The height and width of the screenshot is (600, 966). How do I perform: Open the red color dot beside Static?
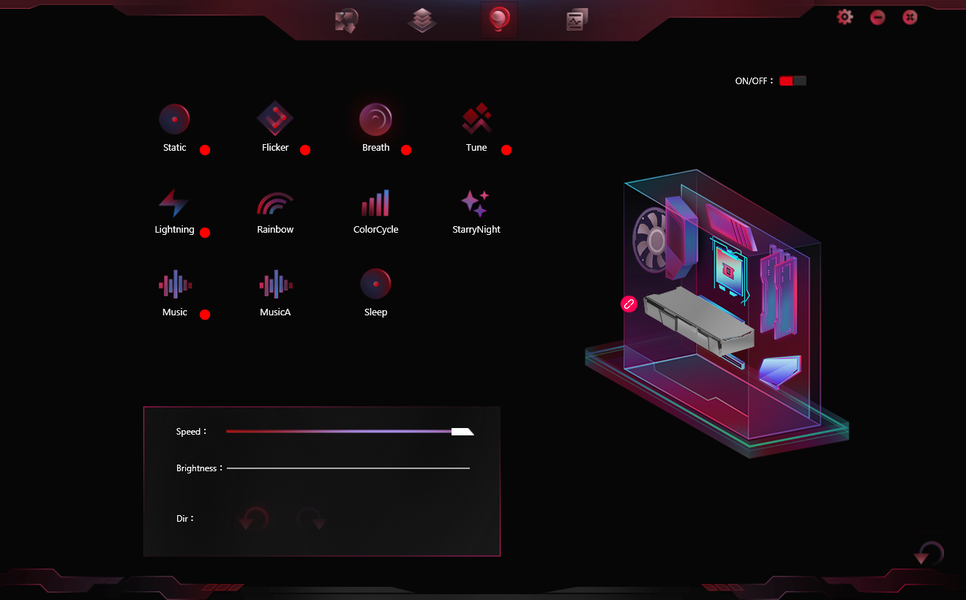pyautogui.click(x=205, y=150)
